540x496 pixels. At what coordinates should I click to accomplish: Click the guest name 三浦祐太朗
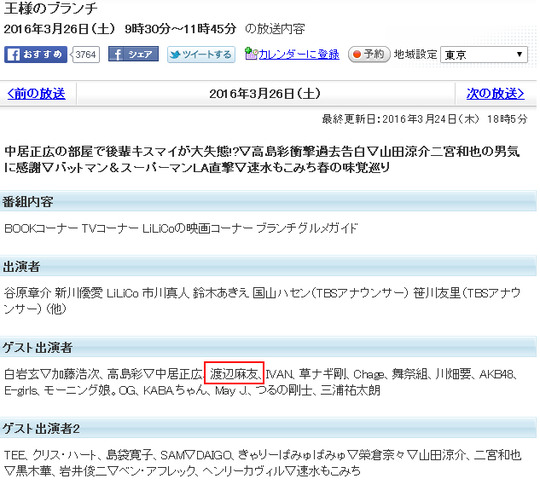[350, 390]
